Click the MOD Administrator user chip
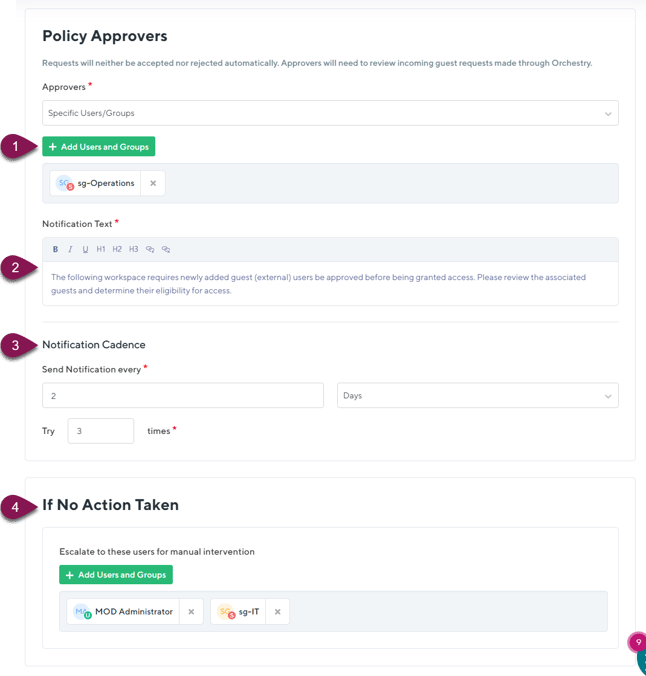Viewport: 646px width, 676px height. click(x=123, y=611)
